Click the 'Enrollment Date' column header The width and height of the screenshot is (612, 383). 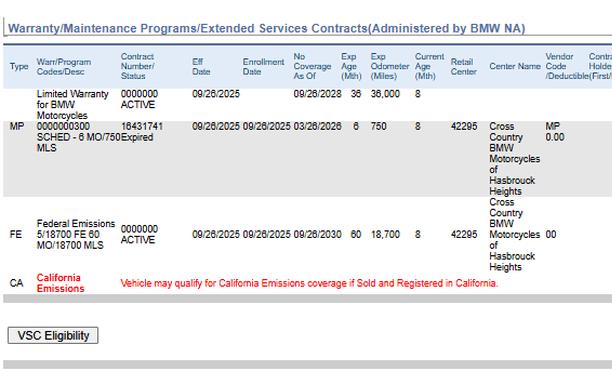pyautogui.click(x=263, y=67)
